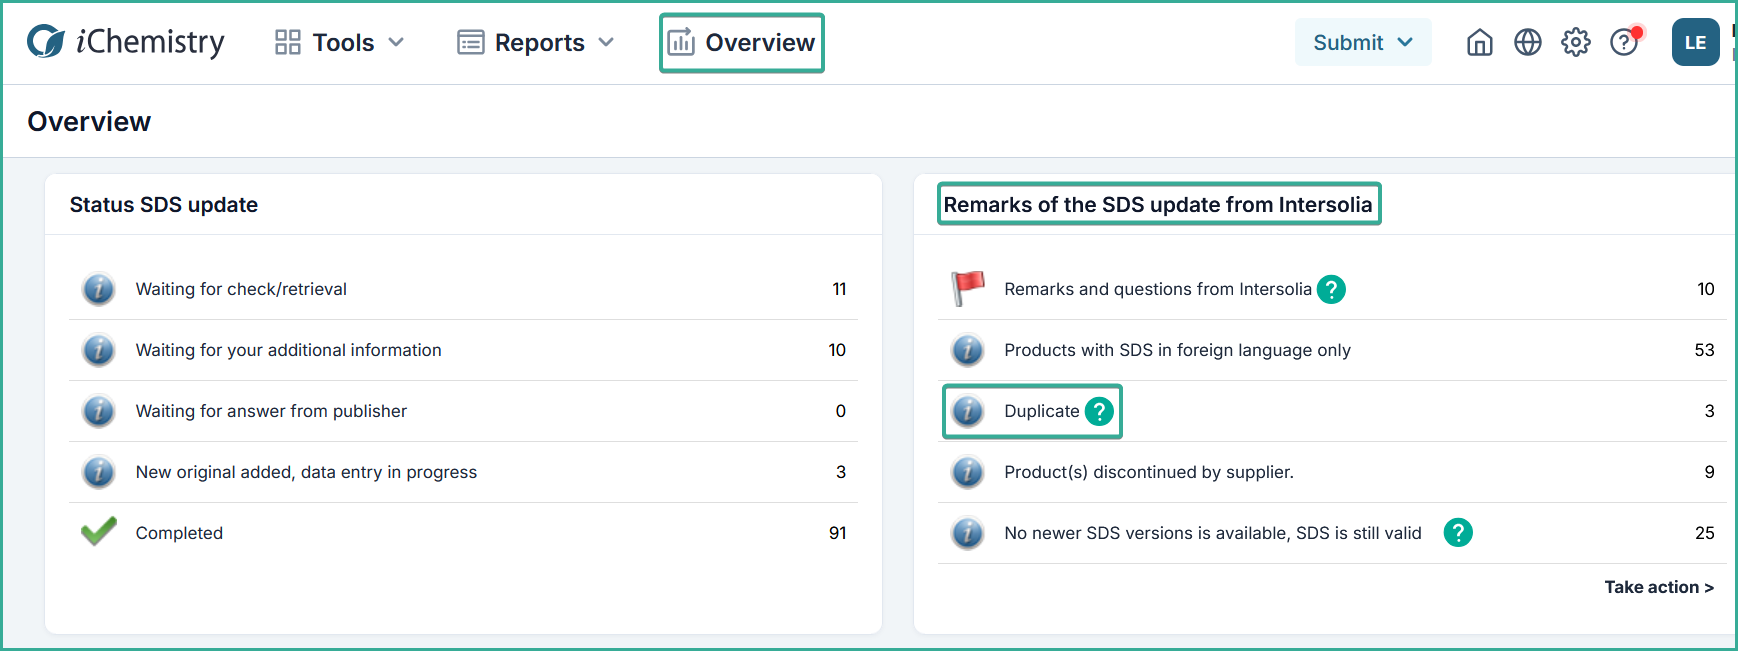Open the Submit dropdown

click(x=1362, y=42)
